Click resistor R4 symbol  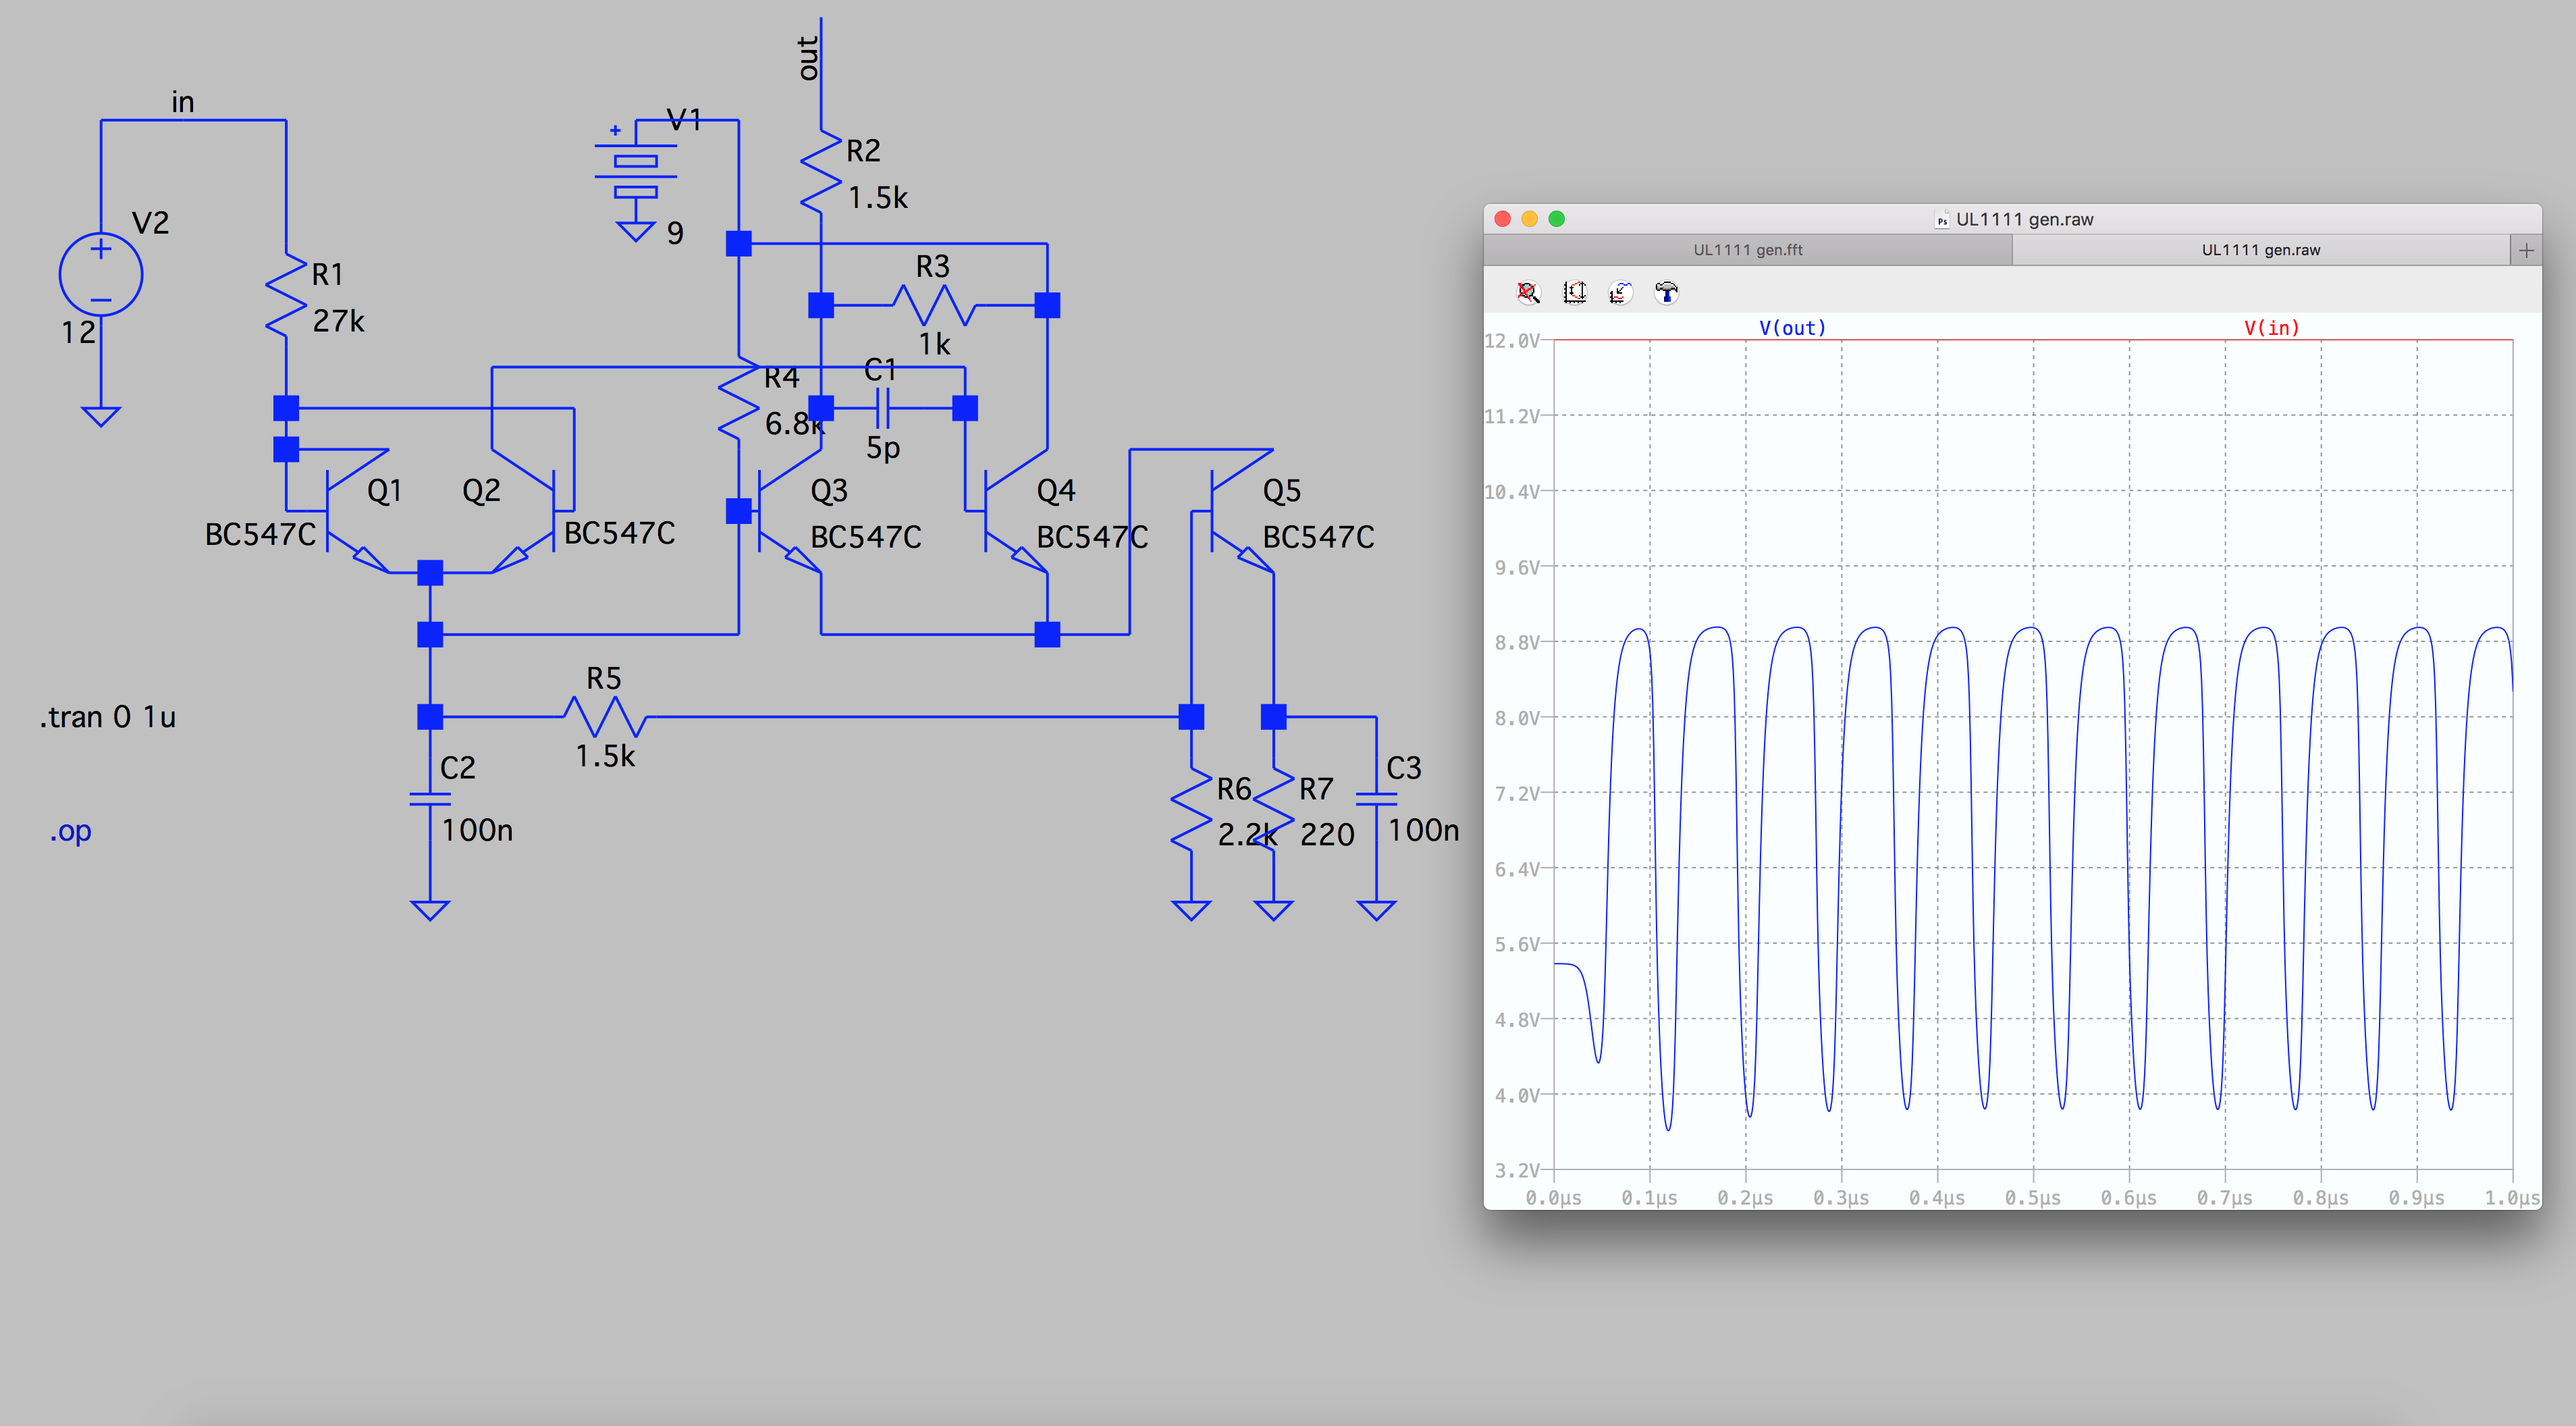pos(739,398)
